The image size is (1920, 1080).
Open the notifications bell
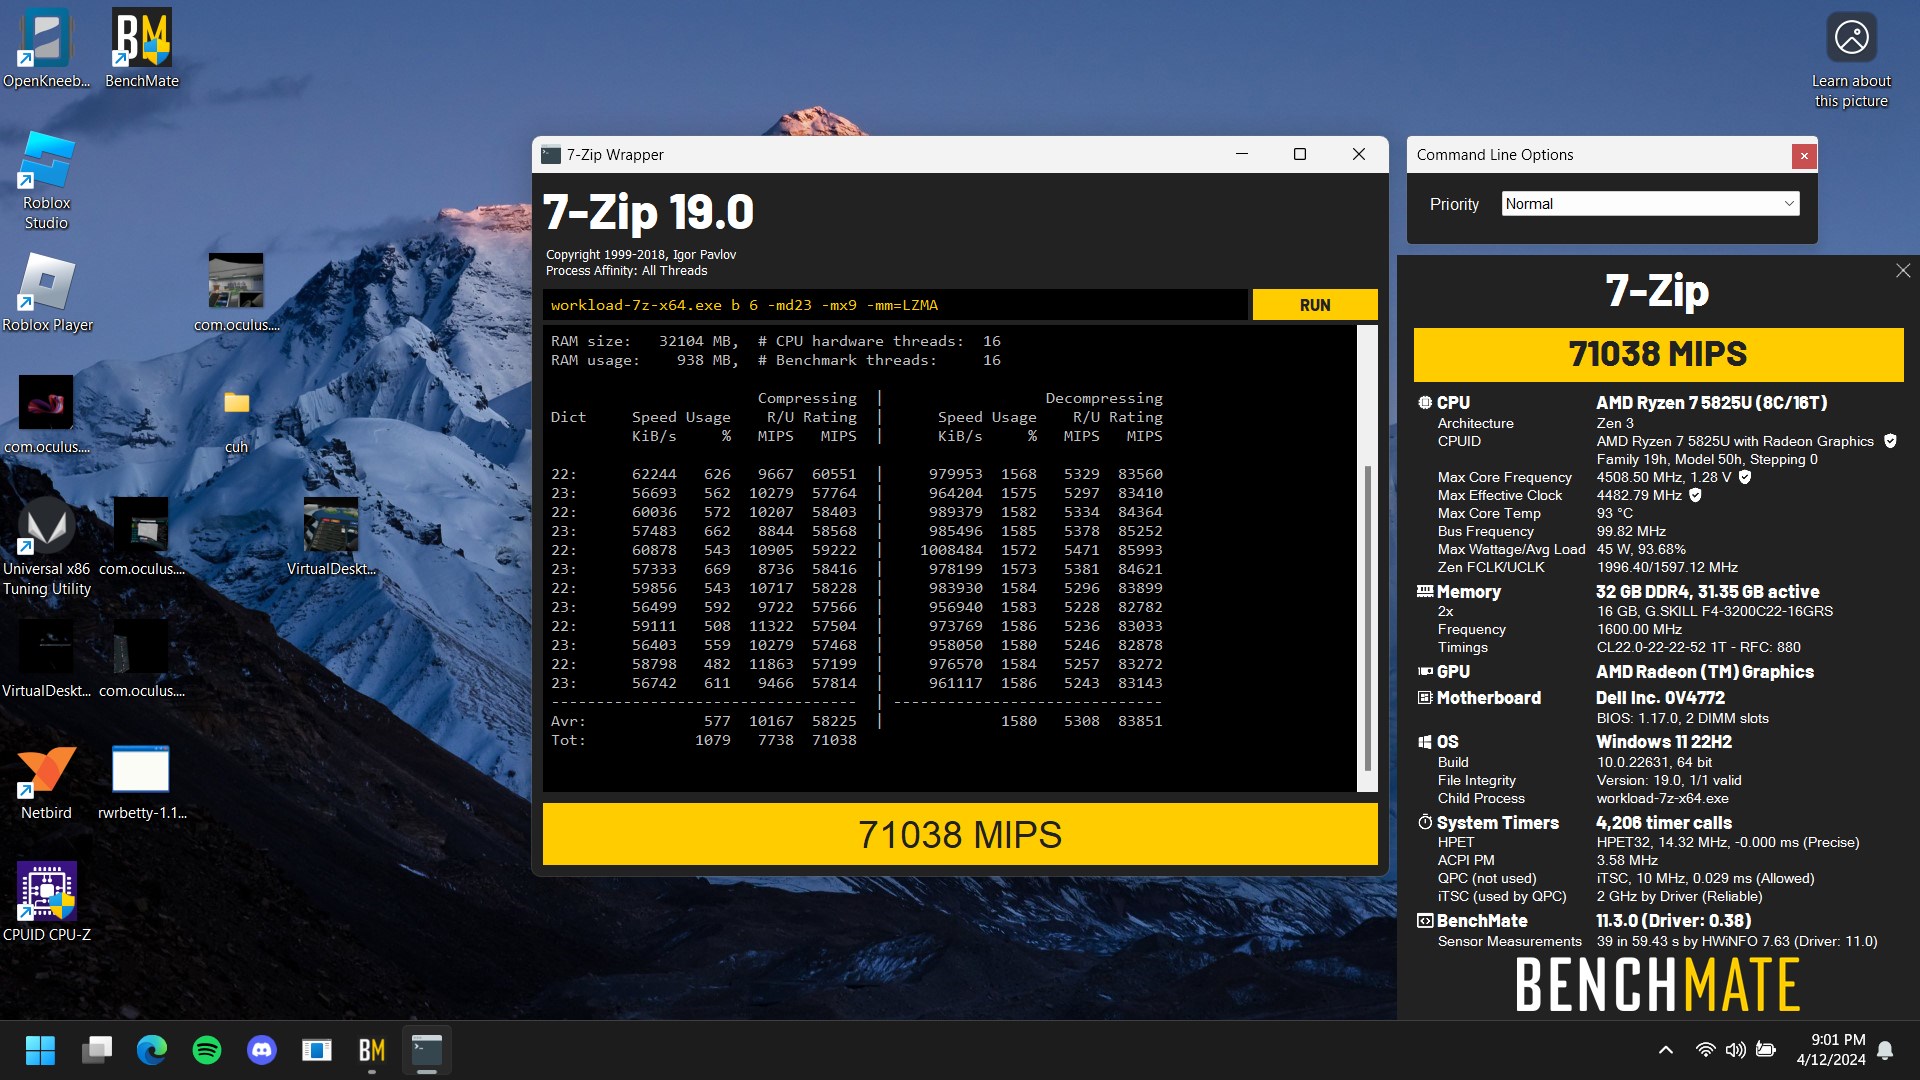1885,1050
